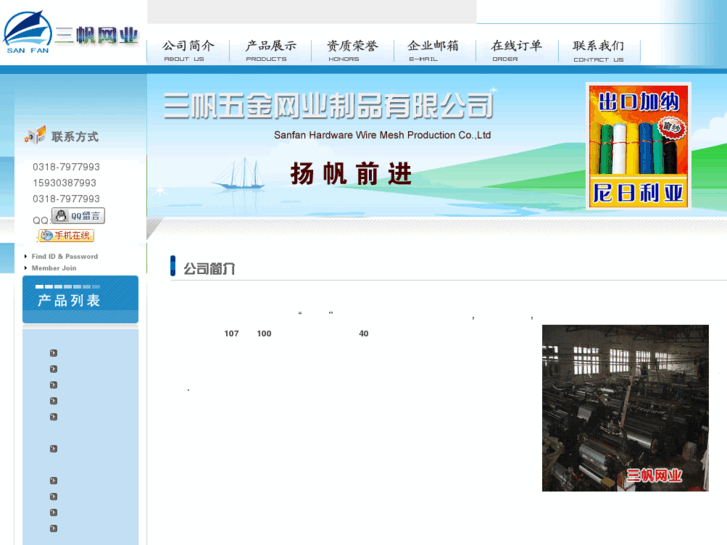
Task: Click the QQ留言 message button
Action: [78, 216]
